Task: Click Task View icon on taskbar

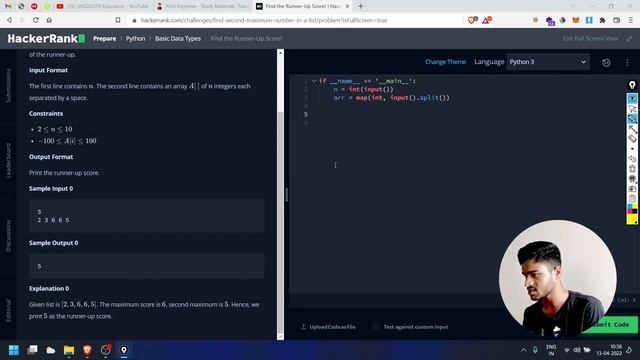Action: coord(32,350)
